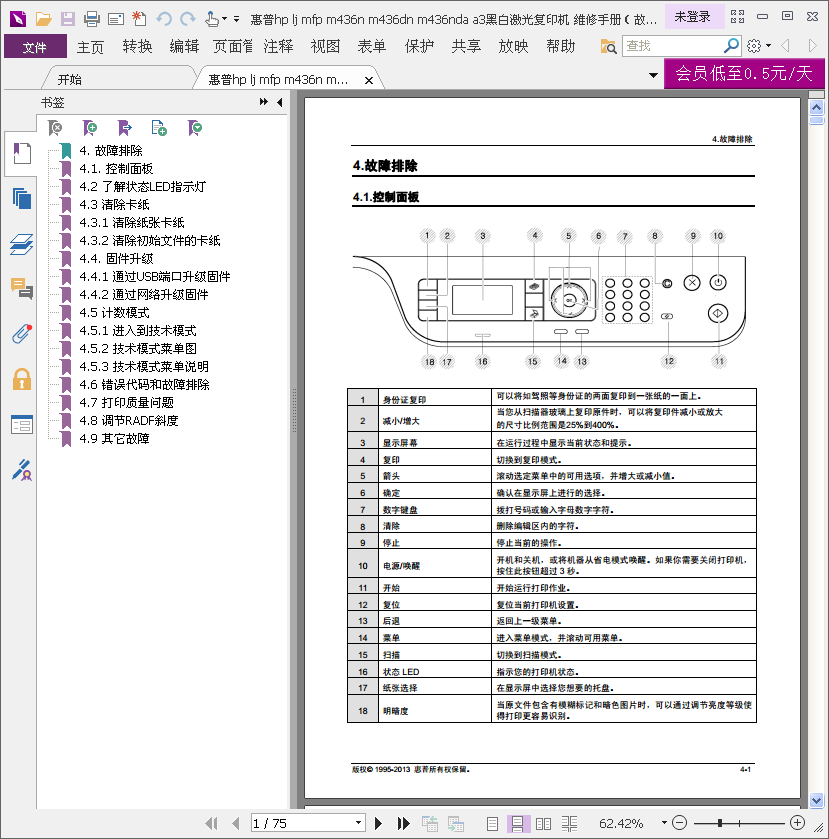Select bookmark 4.3.1 清除纸张卡纸
Image resolution: width=829 pixels, height=839 pixels.
132,223
